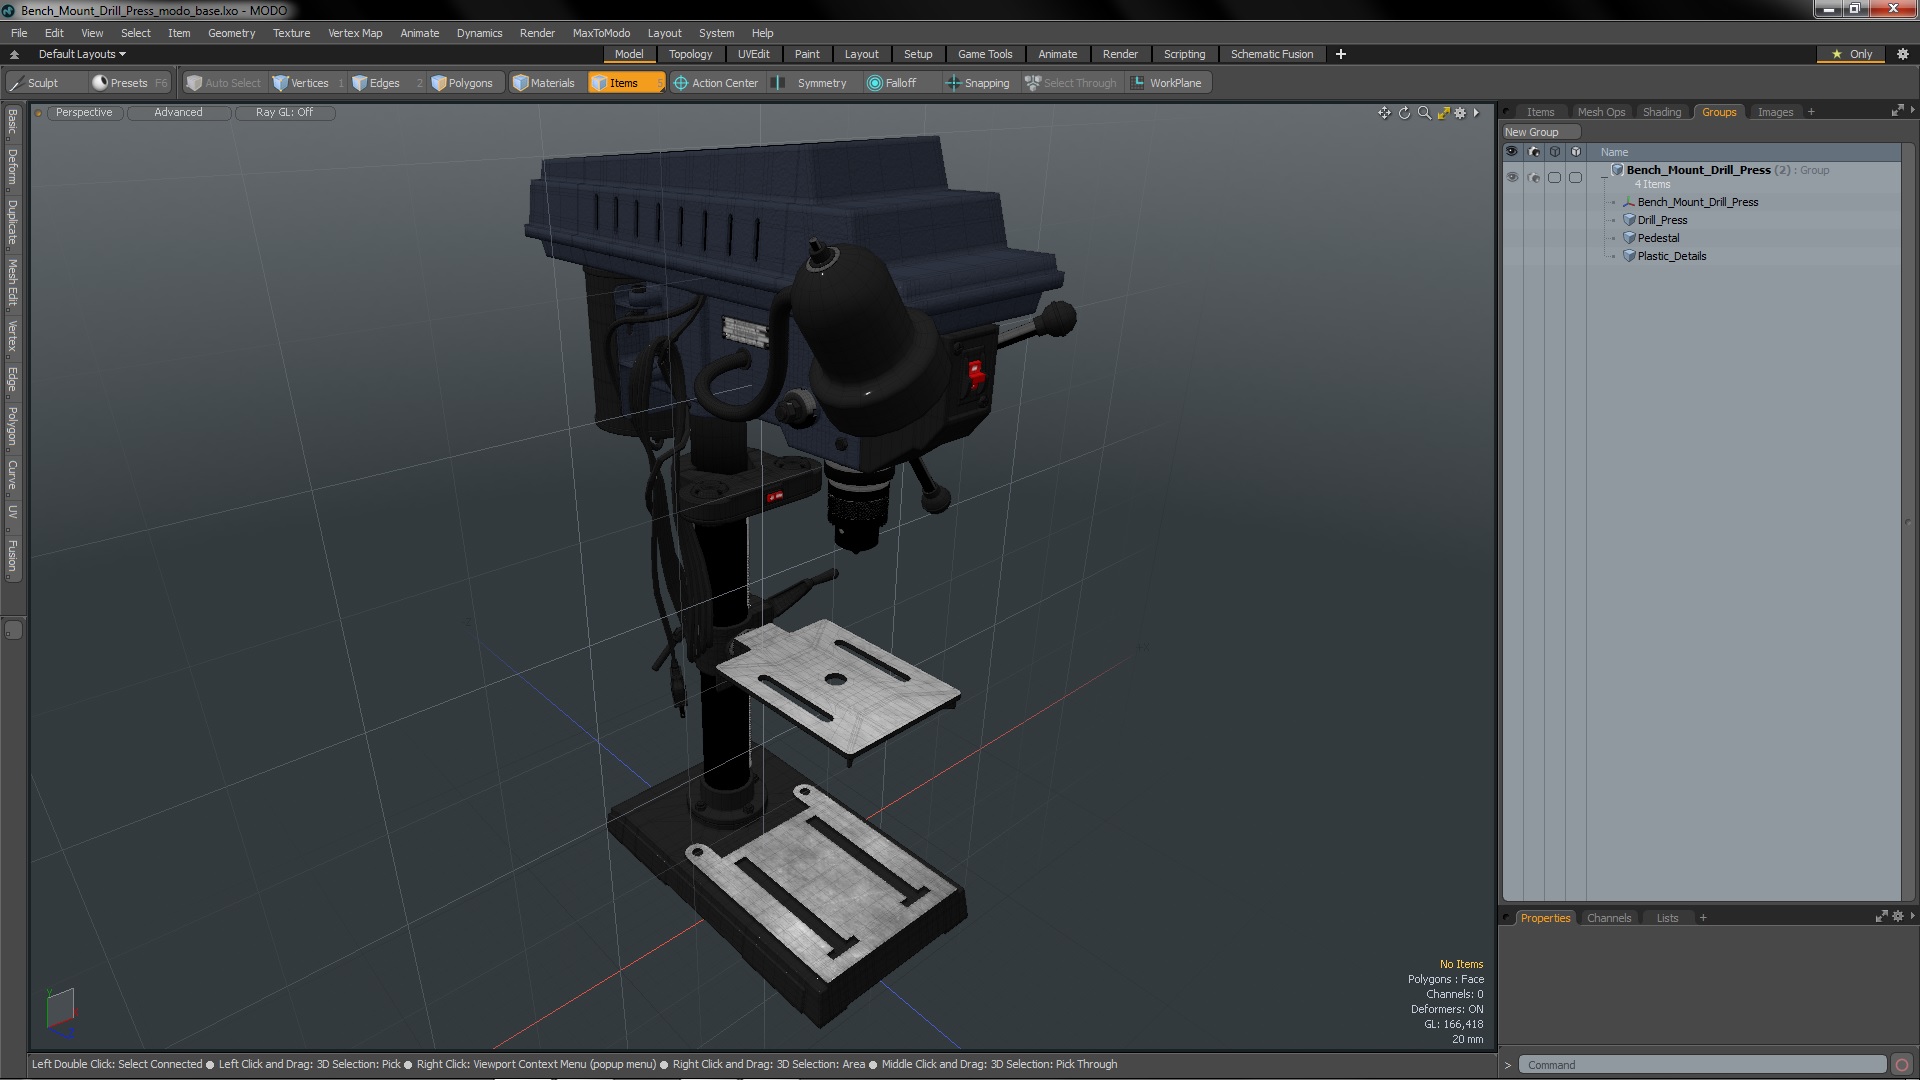The width and height of the screenshot is (1920, 1080).
Task: Switch to the Game Tools layout tab
Action: (x=984, y=54)
